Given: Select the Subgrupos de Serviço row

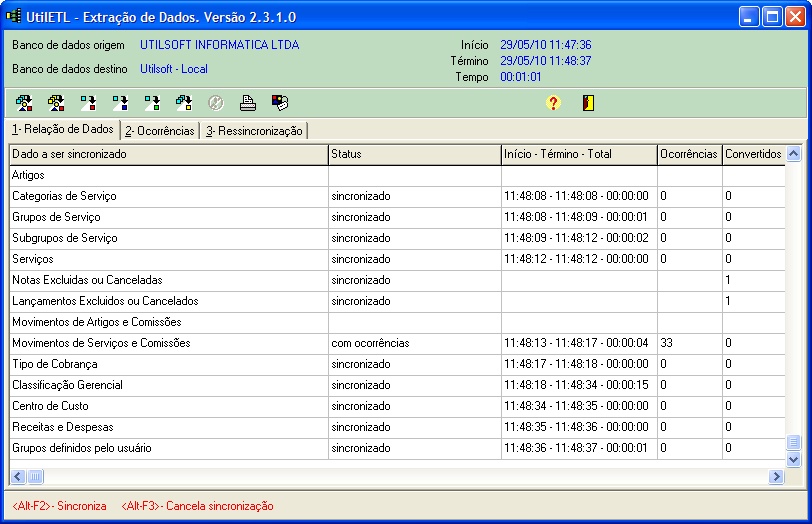Looking at the screenshot, I should coord(397,239).
